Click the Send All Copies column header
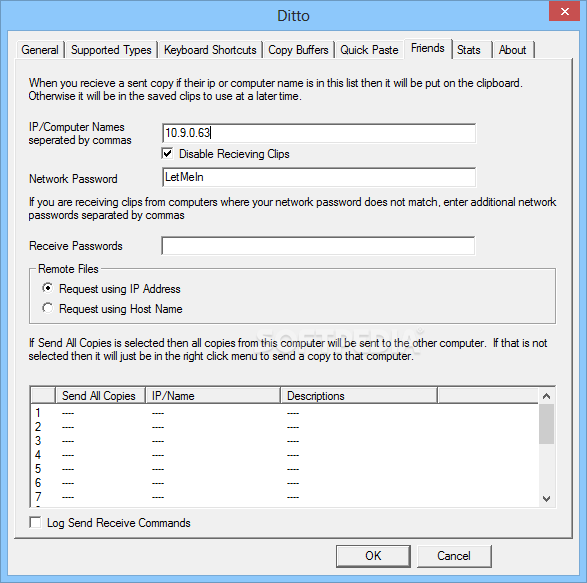The image size is (587, 583). pos(100,396)
